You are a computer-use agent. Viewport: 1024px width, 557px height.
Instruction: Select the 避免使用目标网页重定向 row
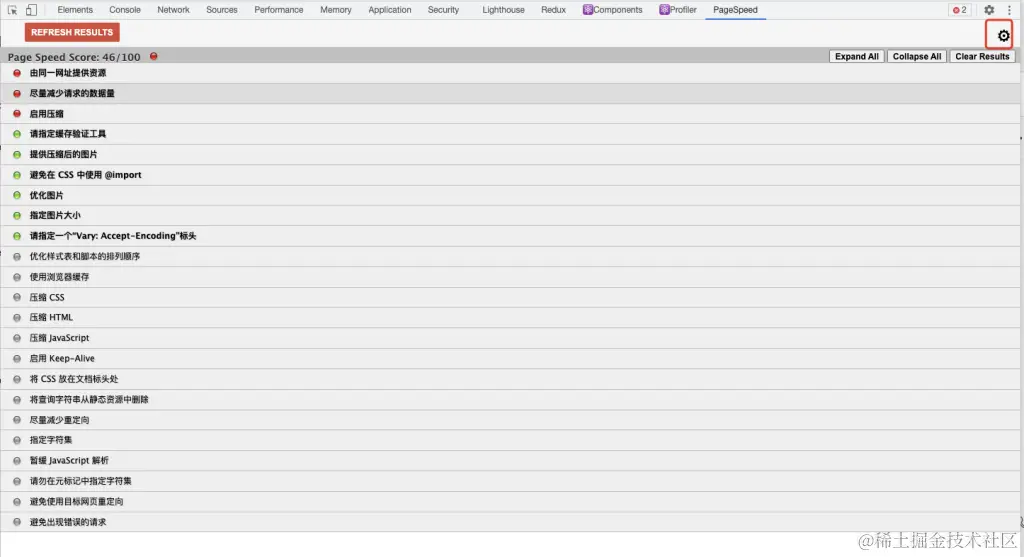click(510, 501)
